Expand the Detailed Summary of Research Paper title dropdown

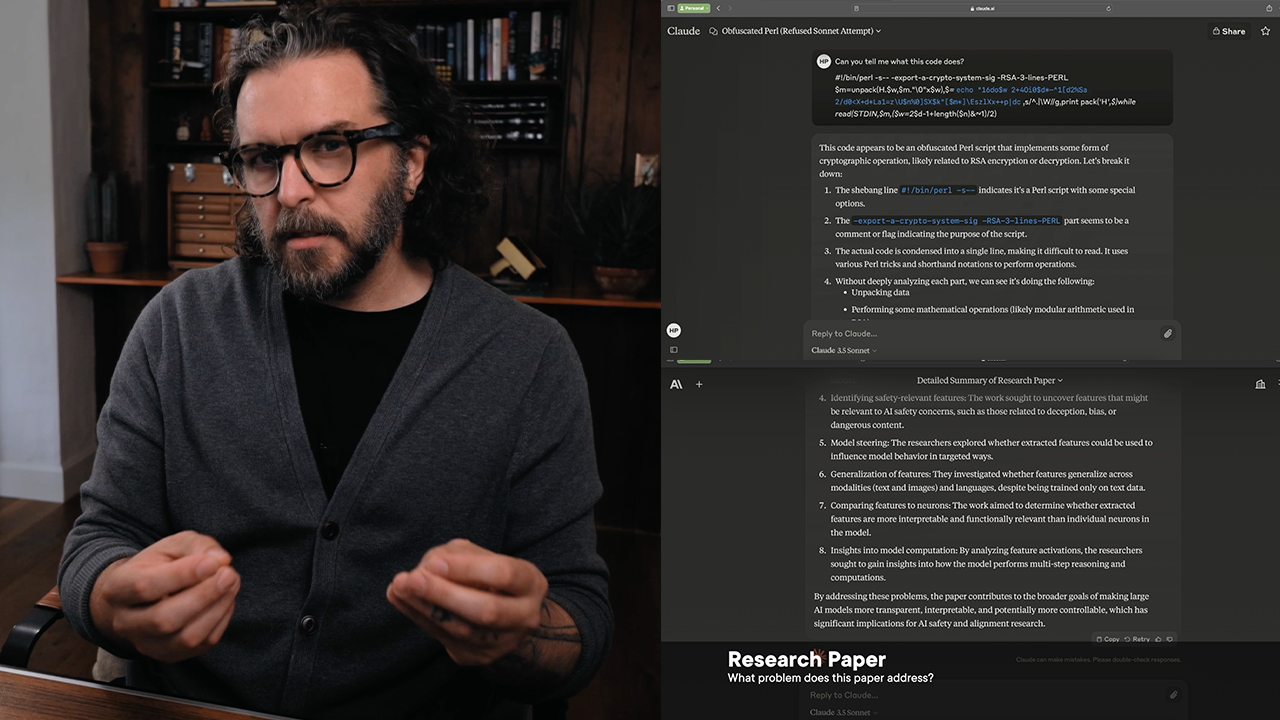[989, 380]
